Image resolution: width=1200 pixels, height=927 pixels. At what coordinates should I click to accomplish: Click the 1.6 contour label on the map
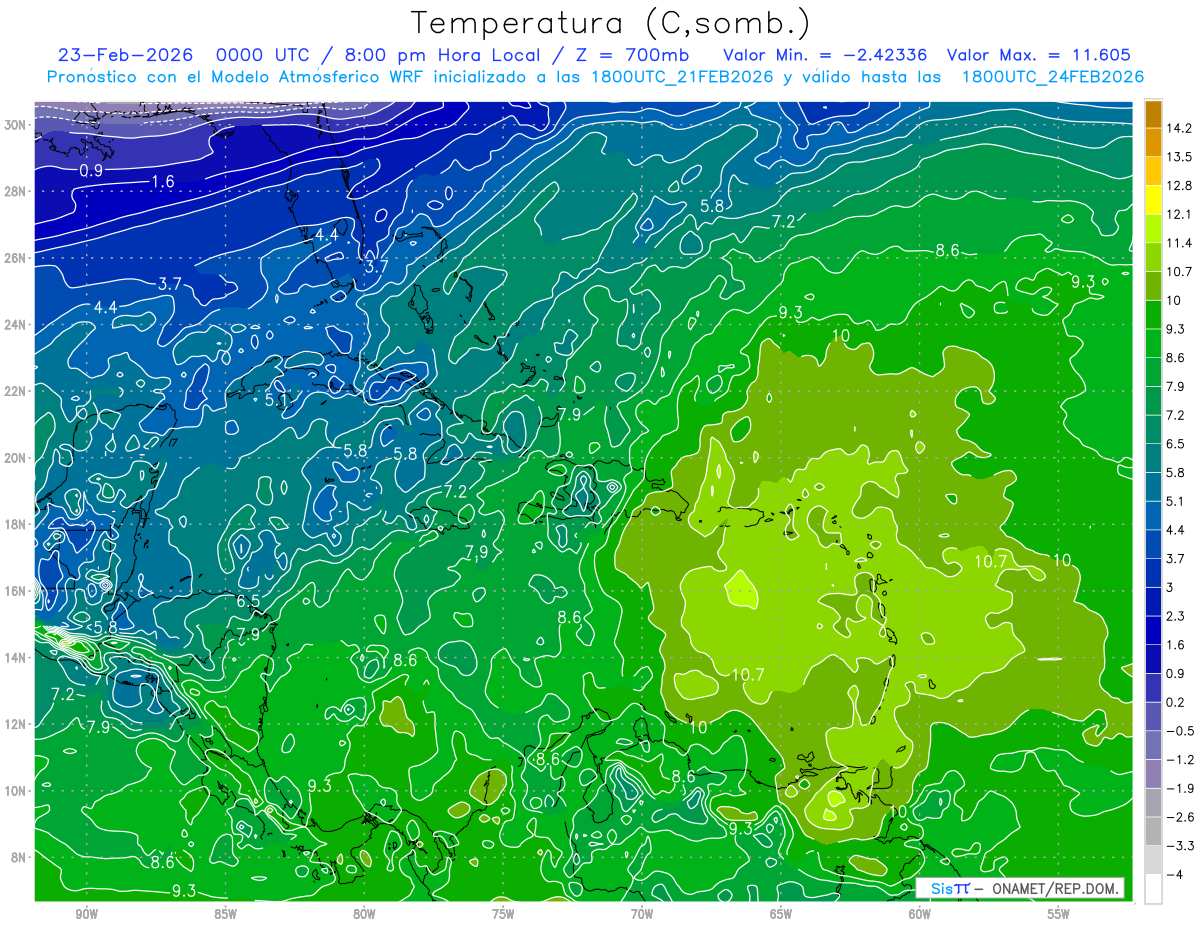[x=164, y=181]
